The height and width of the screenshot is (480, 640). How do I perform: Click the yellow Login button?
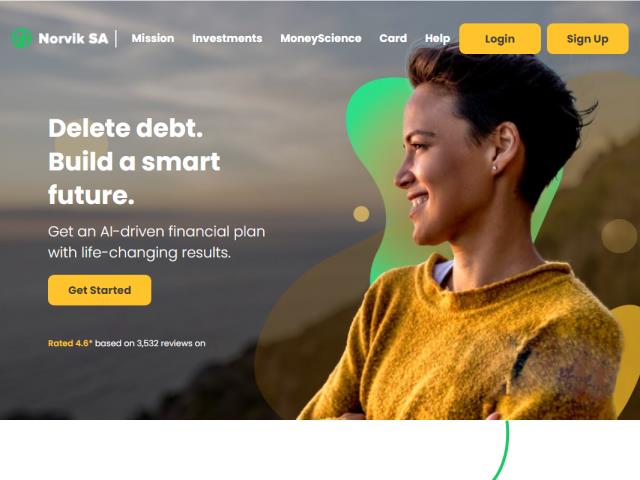tap(500, 39)
